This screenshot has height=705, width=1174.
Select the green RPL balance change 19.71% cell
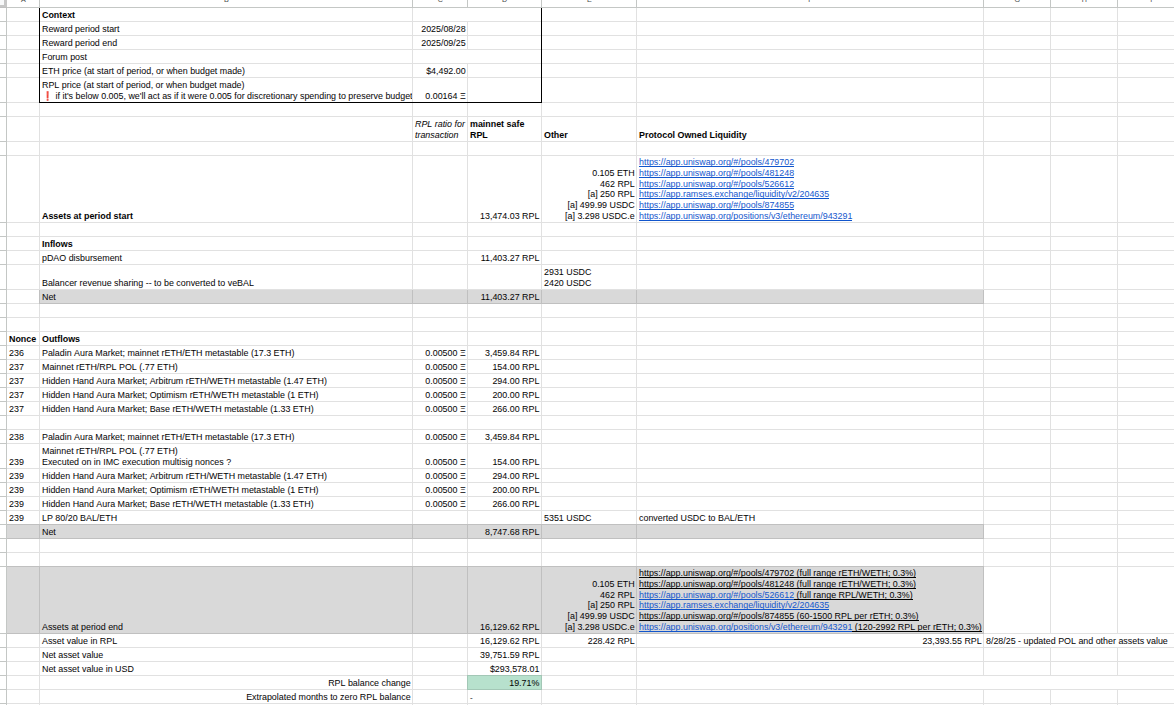click(x=504, y=683)
